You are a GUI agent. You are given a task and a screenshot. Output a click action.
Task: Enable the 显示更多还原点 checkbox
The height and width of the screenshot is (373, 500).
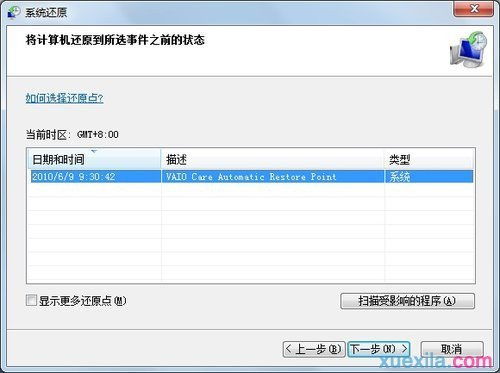(31, 300)
